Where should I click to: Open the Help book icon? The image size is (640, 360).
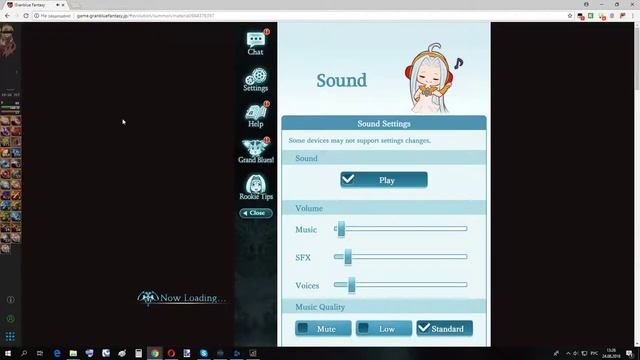click(256, 115)
